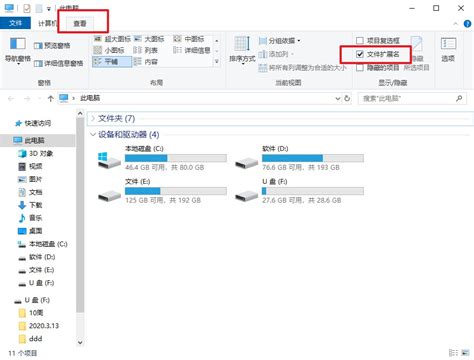Go back with the back arrow
This screenshot has width=474, height=360.
11,99
